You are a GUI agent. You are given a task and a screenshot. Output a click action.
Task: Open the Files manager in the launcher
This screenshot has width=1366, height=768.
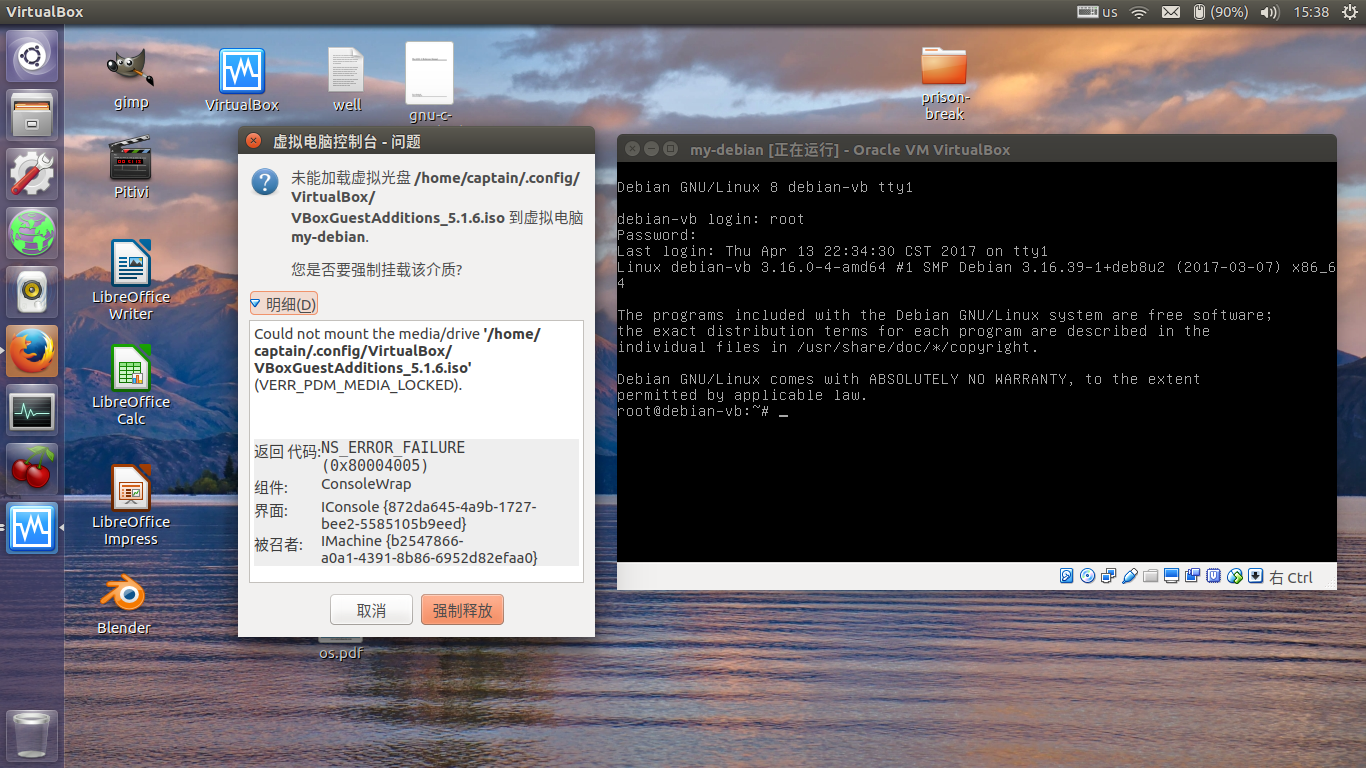pyautogui.click(x=32, y=115)
